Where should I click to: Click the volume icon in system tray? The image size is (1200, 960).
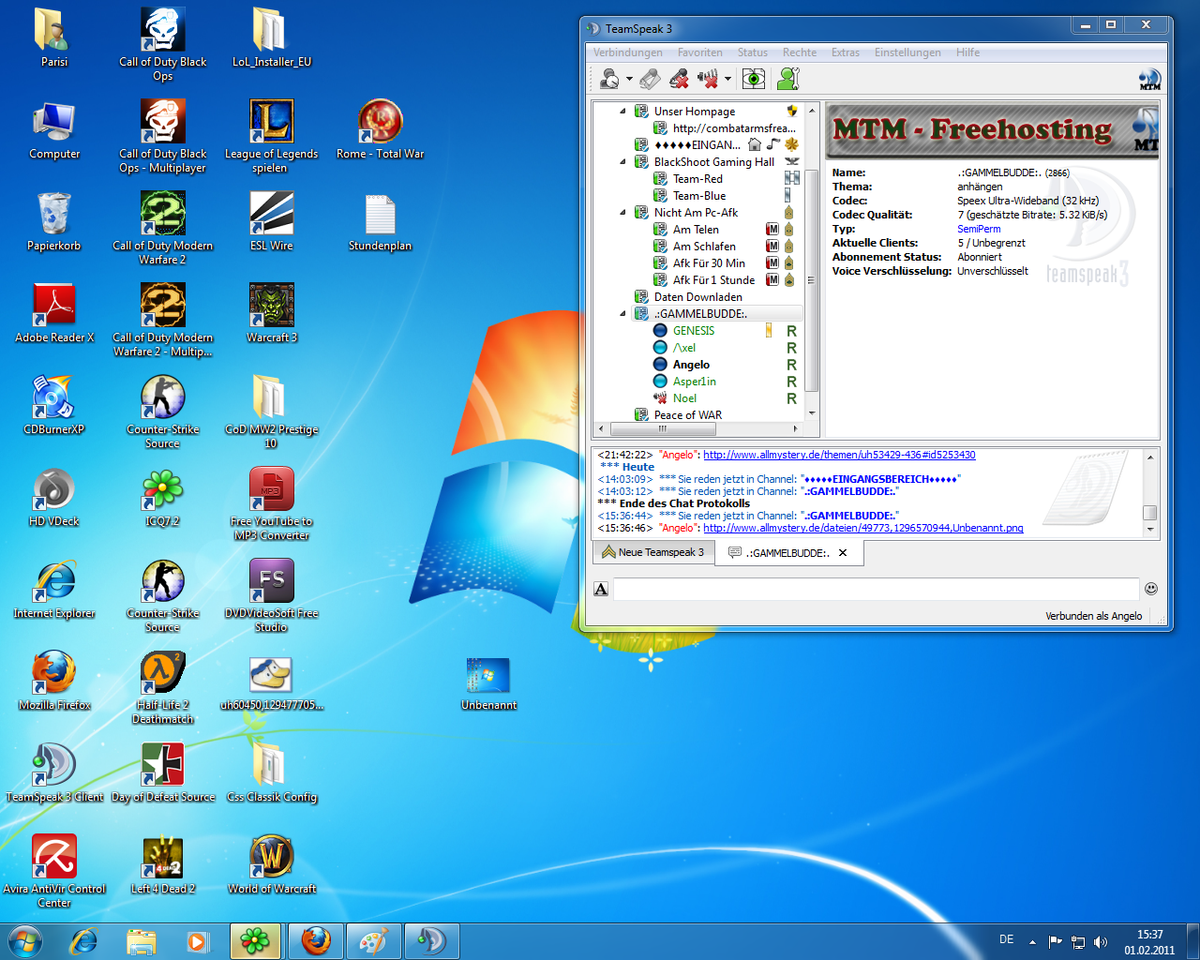coord(1101,941)
